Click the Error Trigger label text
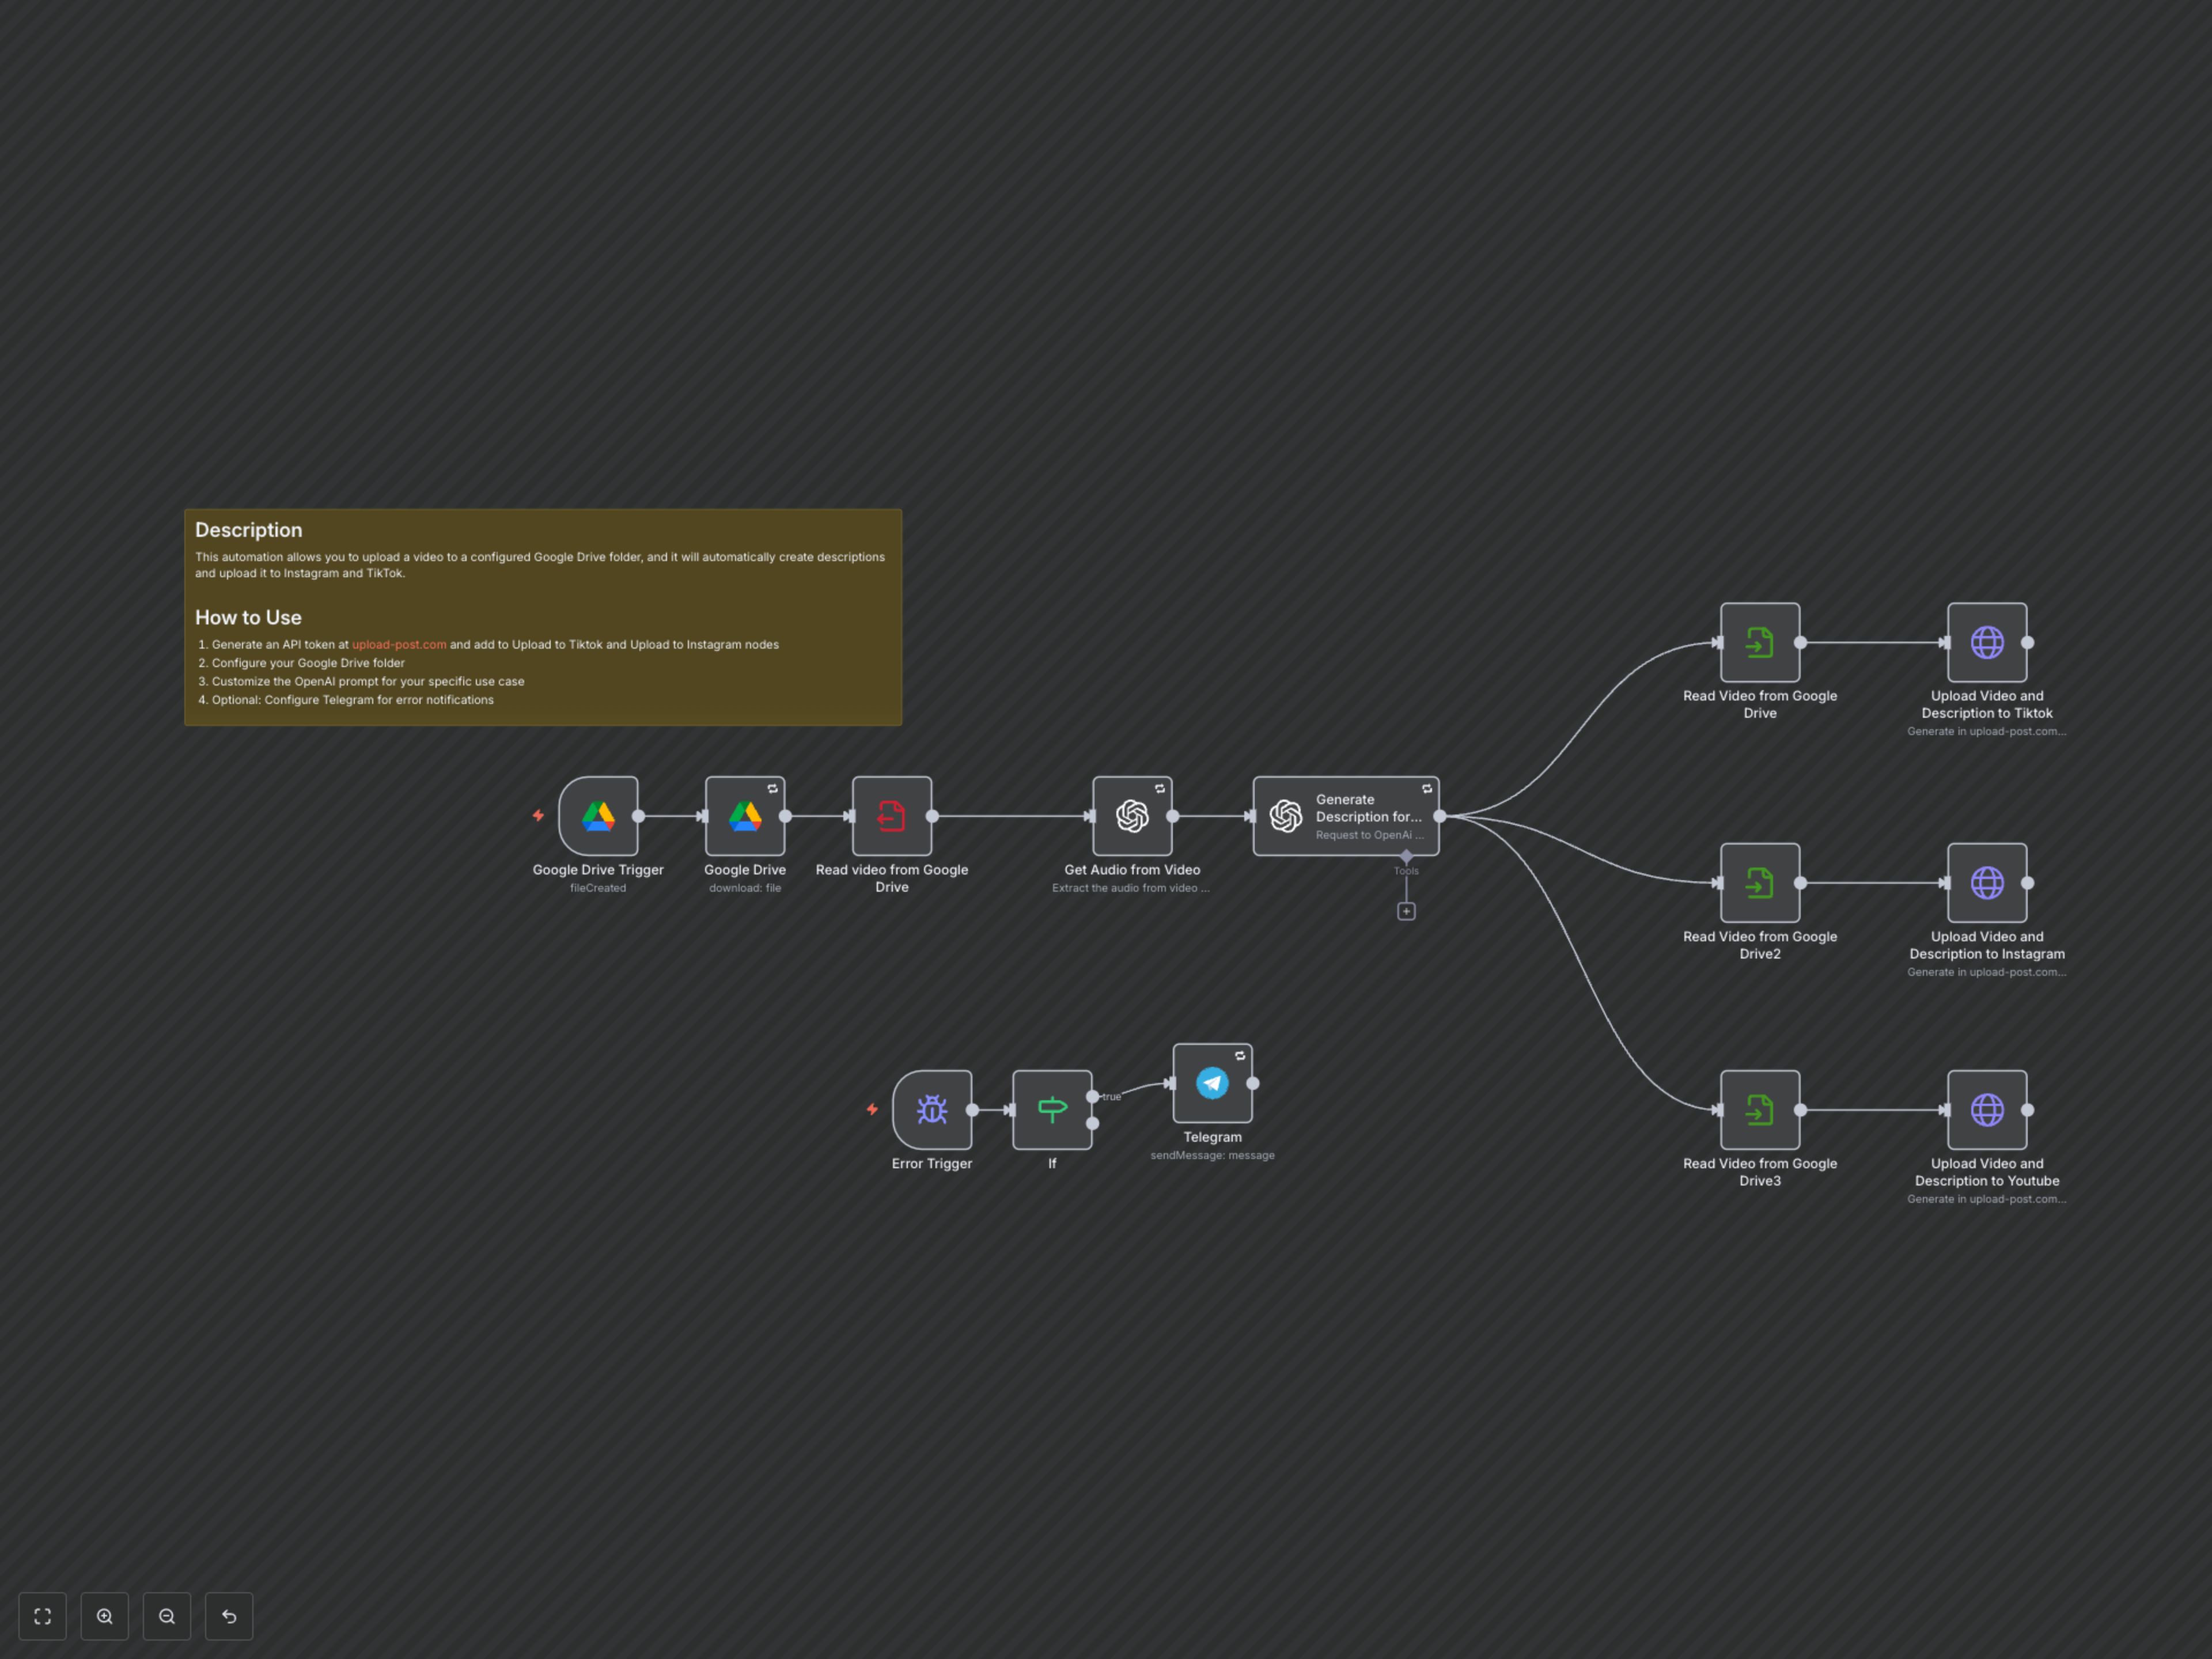 click(x=932, y=1164)
